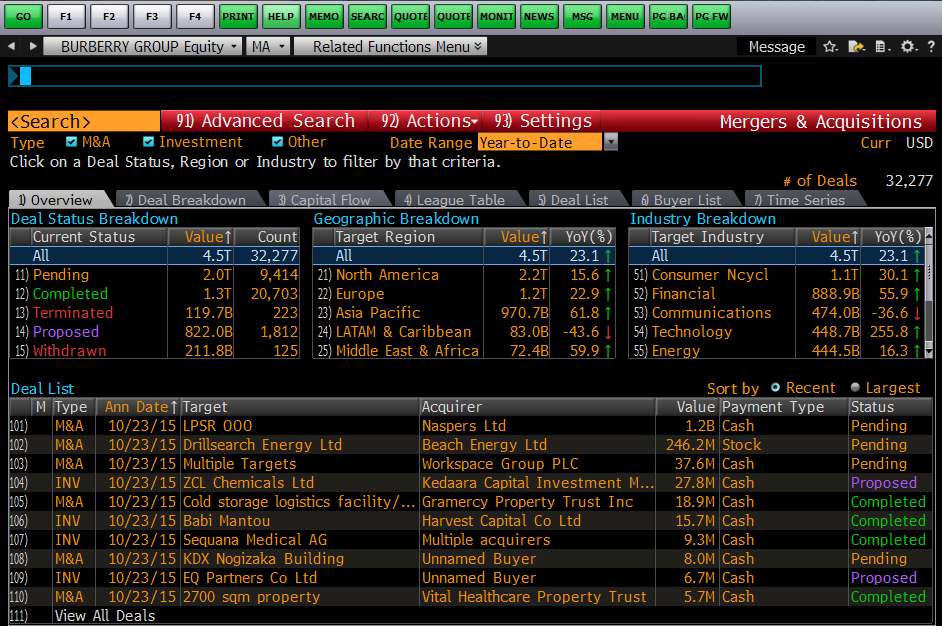942x626 pixels.
Task: Open the settings gear icon
Action: (907, 46)
